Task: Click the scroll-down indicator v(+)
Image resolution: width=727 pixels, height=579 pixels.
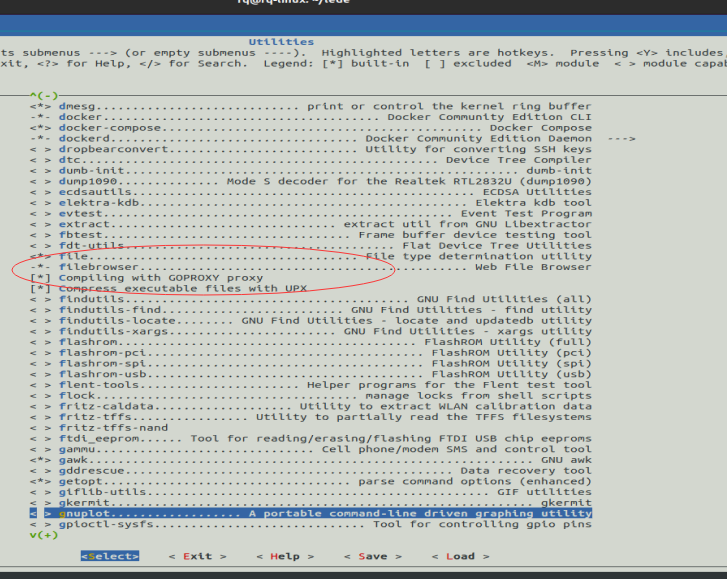Action: point(44,535)
